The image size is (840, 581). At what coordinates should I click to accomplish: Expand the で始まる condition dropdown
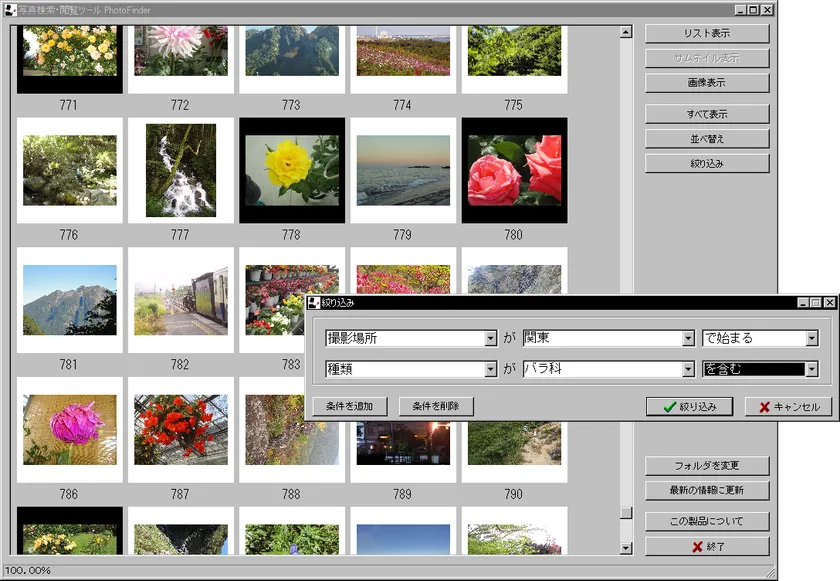811,339
